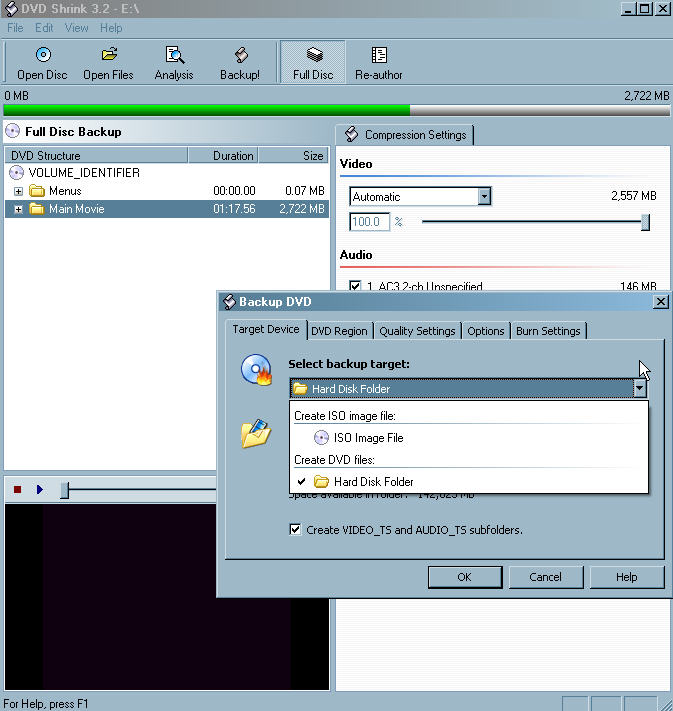
Task: Click the 00:00.00 duration value
Action: tap(234, 191)
